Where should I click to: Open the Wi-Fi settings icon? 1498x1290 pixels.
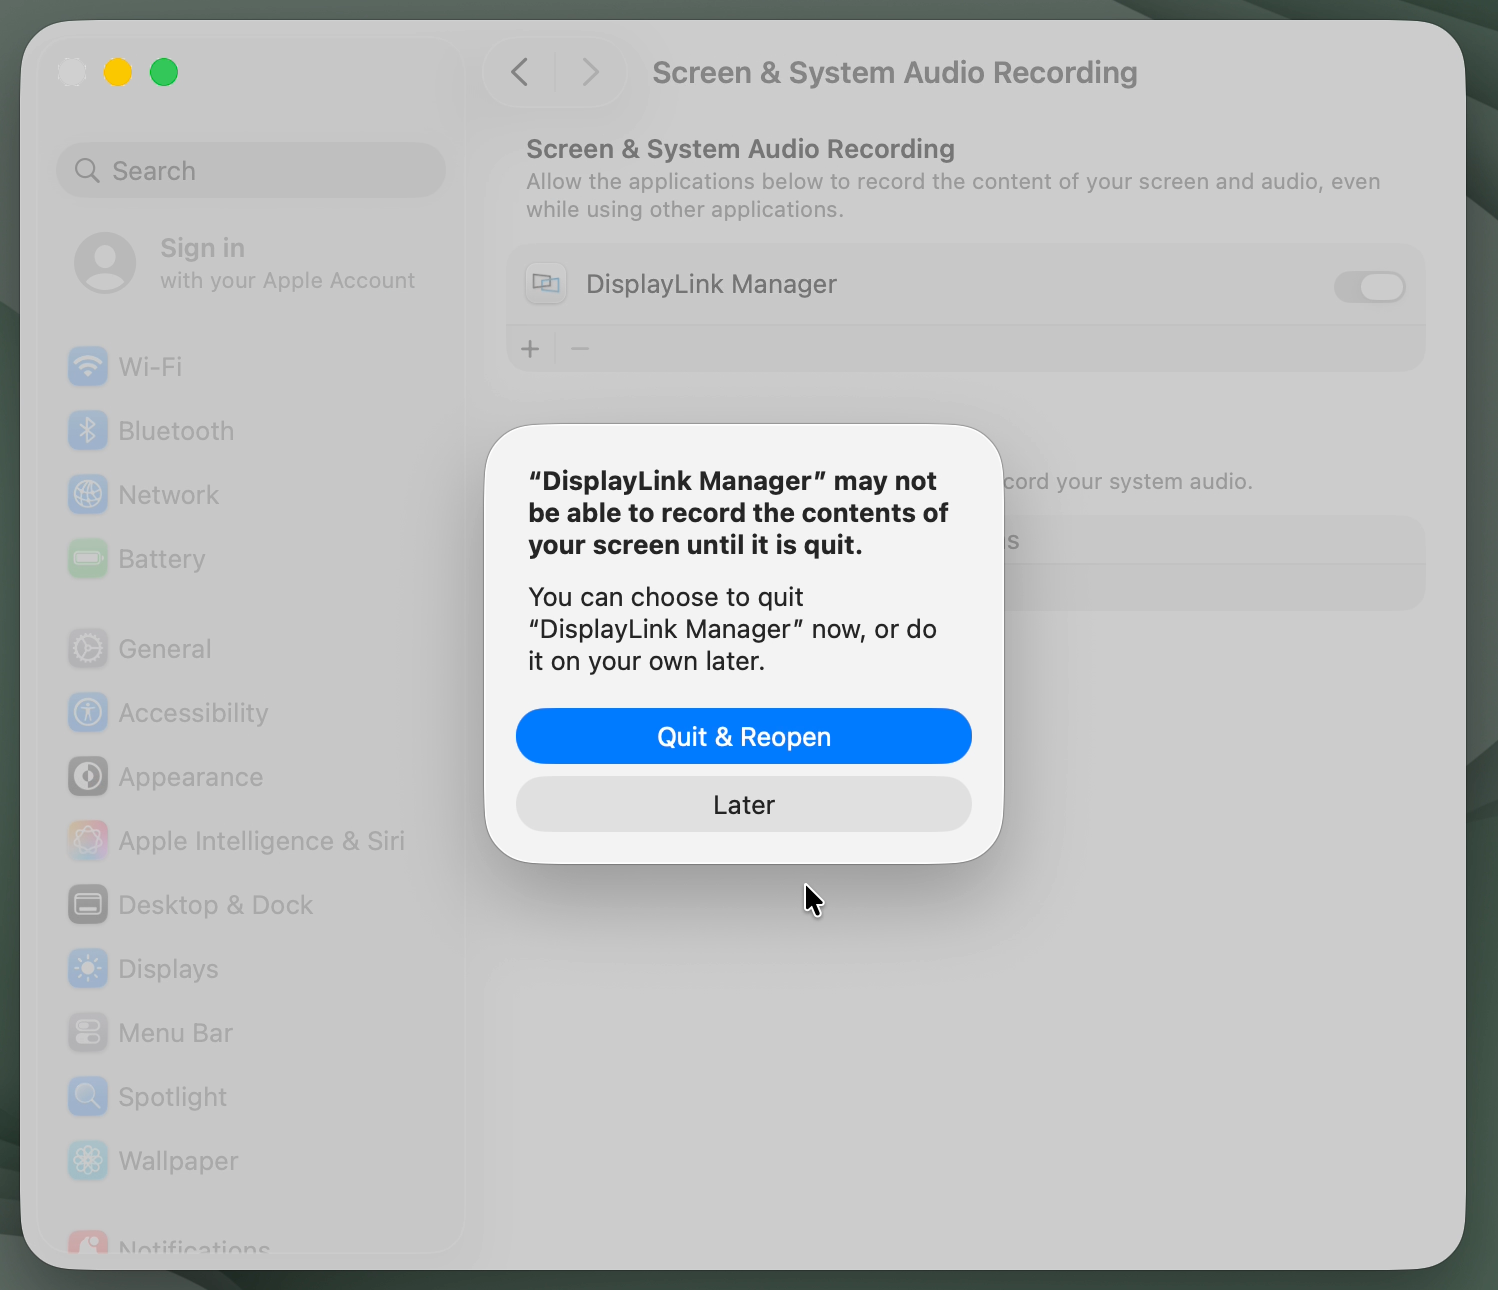[88, 366]
